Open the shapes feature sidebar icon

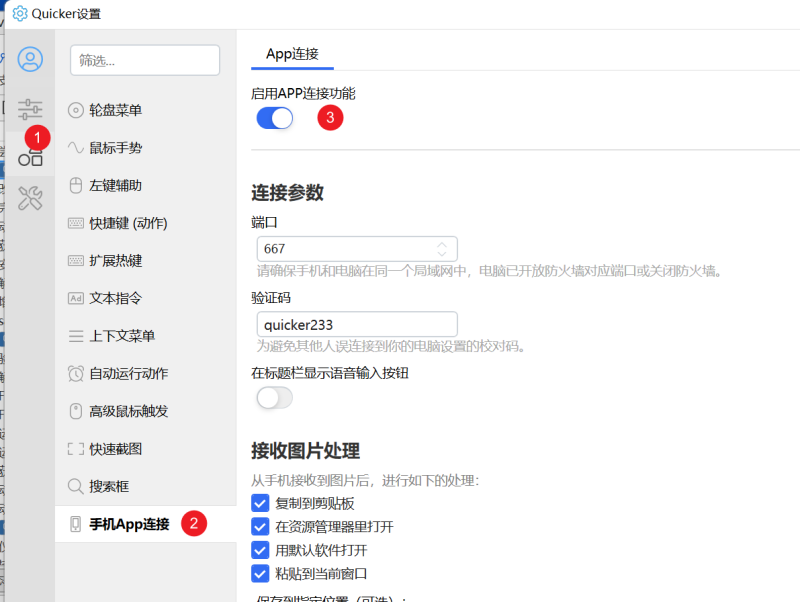30,159
